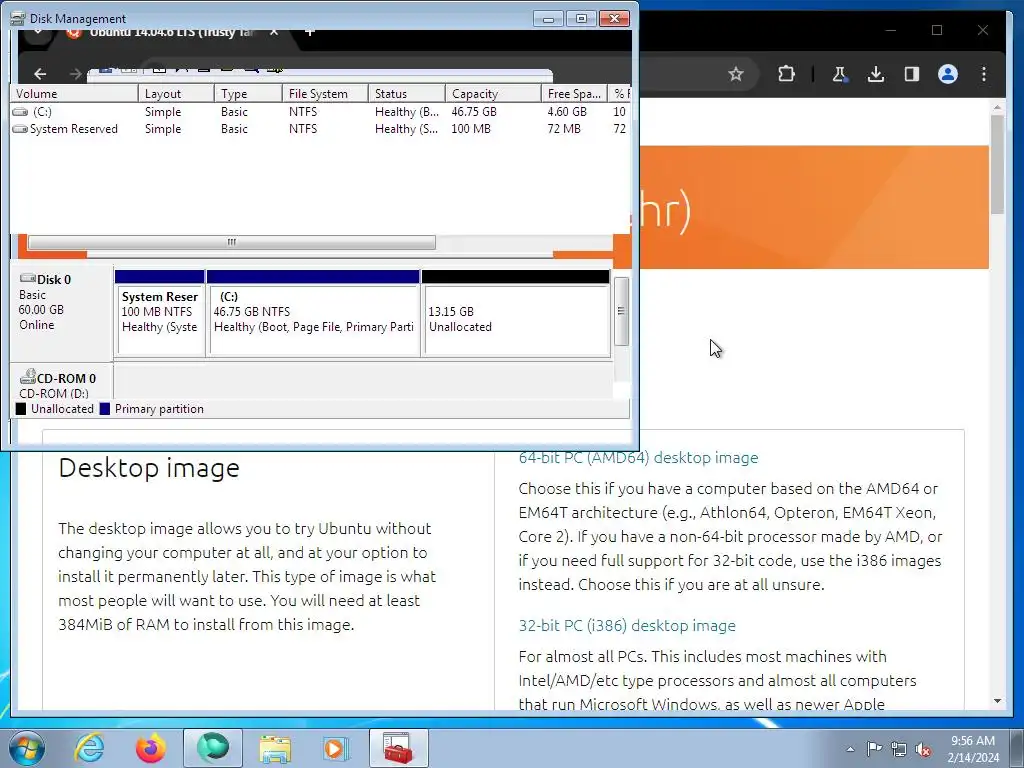This screenshot has height=768, width=1024.
Task: Click the "72 MB" free space cell
Action: pos(564,129)
